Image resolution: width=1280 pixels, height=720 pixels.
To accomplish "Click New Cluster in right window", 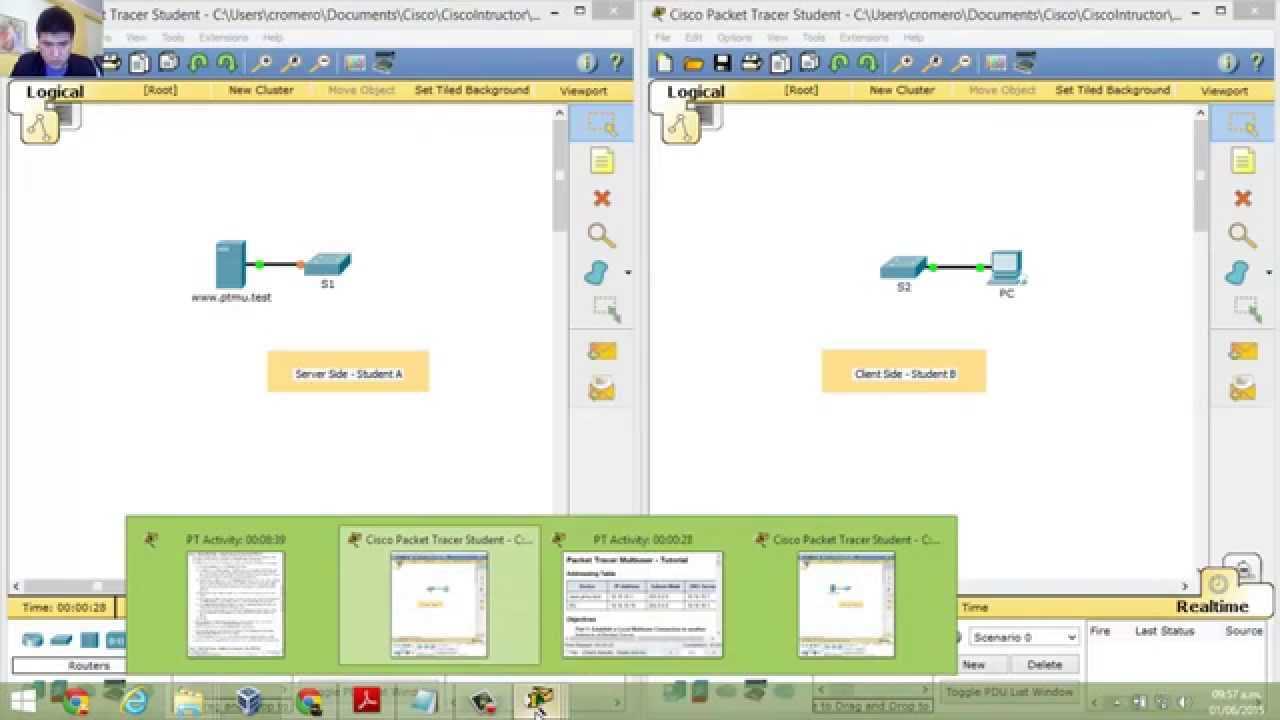I will tap(902, 90).
